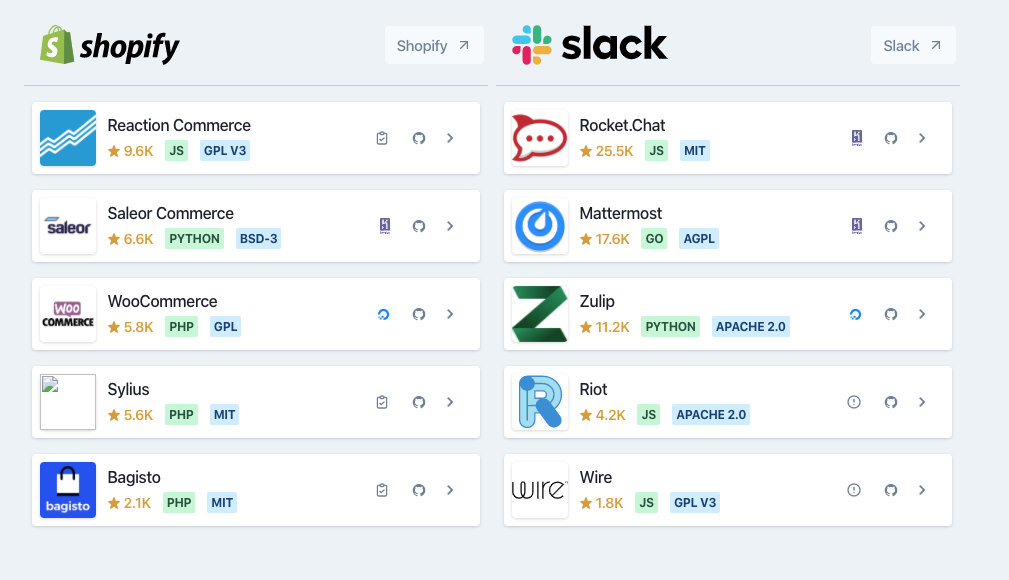The width and height of the screenshot is (1009, 580).
Task: Click the PYTHON tag on Zulip
Action: [670, 327]
